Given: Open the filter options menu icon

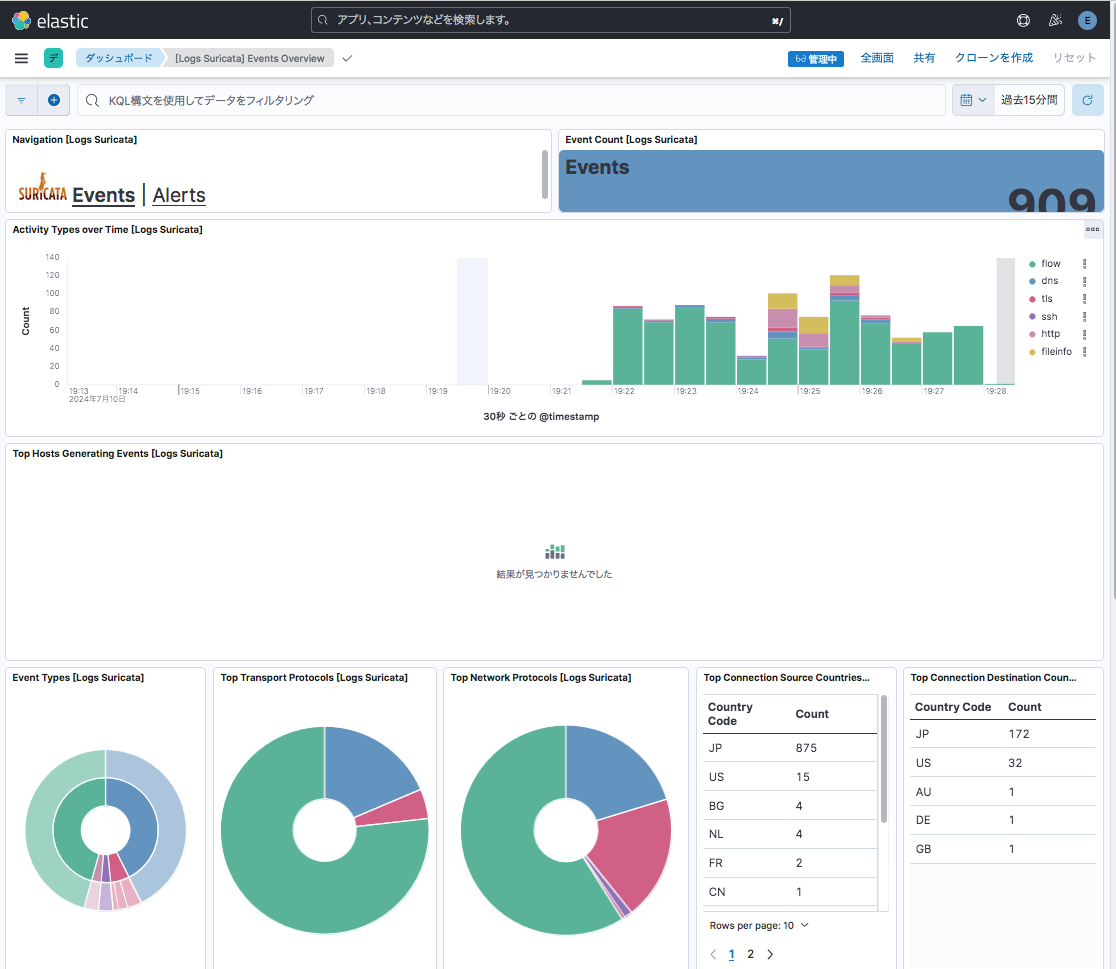Looking at the screenshot, I should pos(22,100).
